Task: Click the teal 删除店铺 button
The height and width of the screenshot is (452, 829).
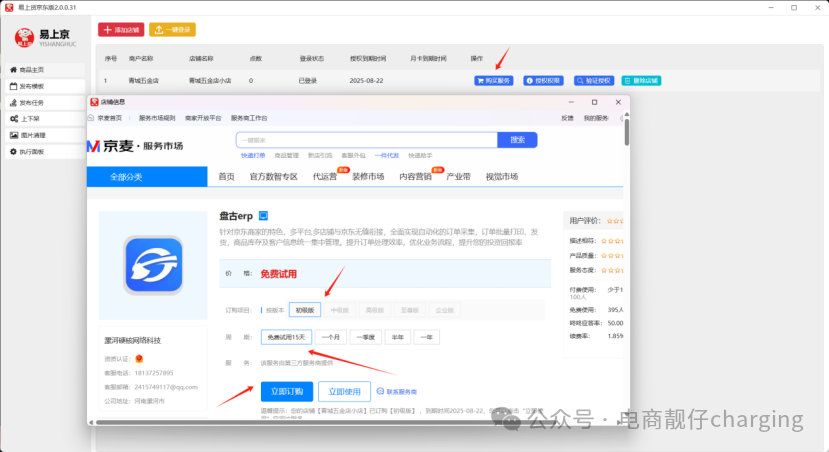Action: (641, 81)
